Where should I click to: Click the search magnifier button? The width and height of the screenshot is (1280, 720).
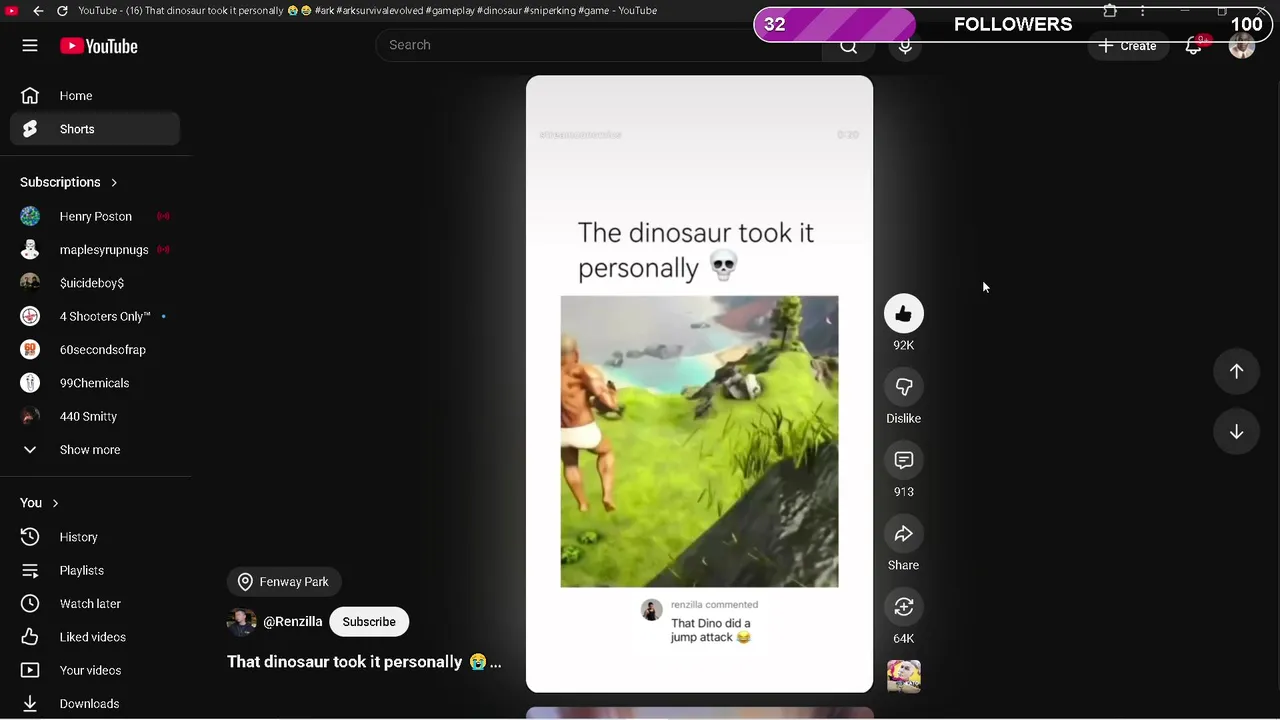click(x=849, y=45)
